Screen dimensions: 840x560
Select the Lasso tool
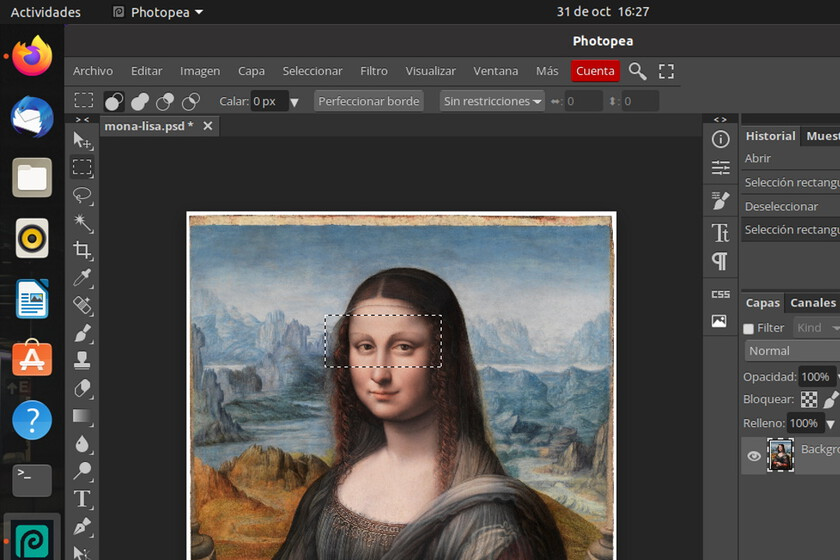click(x=83, y=195)
